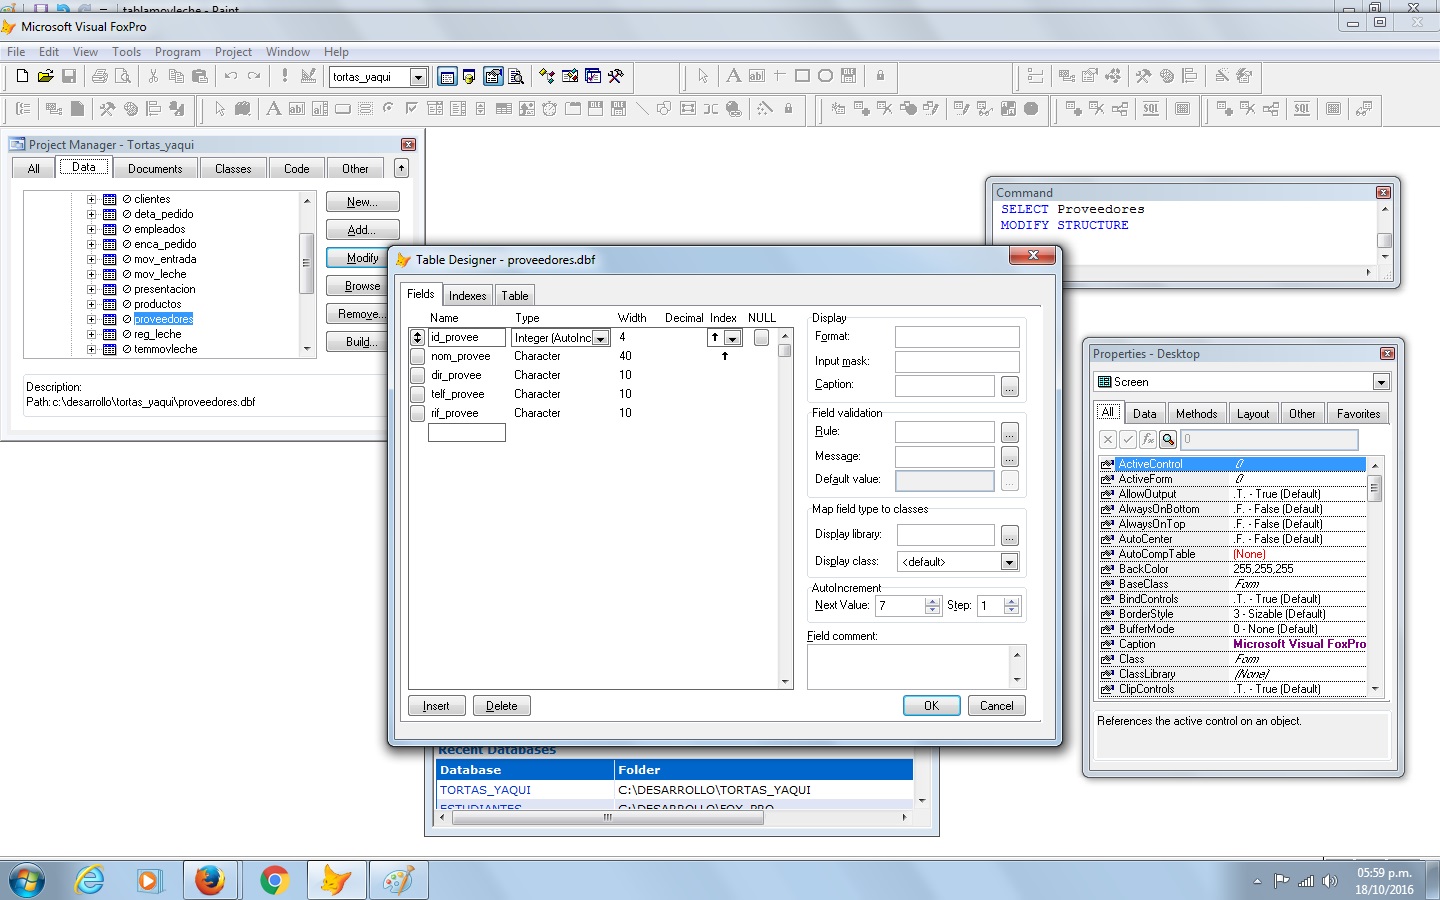This screenshot has height=900, width=1440.
Task: Click row selector button for telf_provee field
Action: [x=417, y=395]
